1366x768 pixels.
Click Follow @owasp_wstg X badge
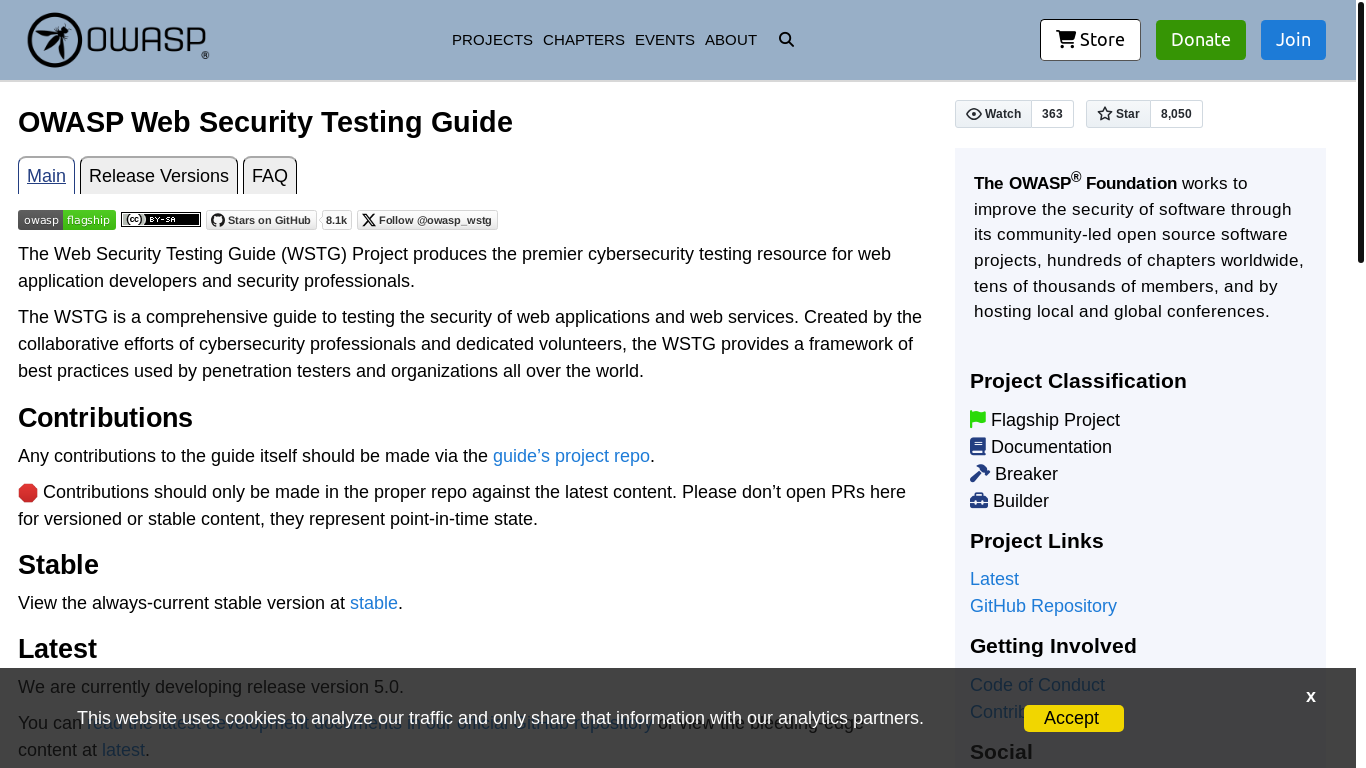427,220
